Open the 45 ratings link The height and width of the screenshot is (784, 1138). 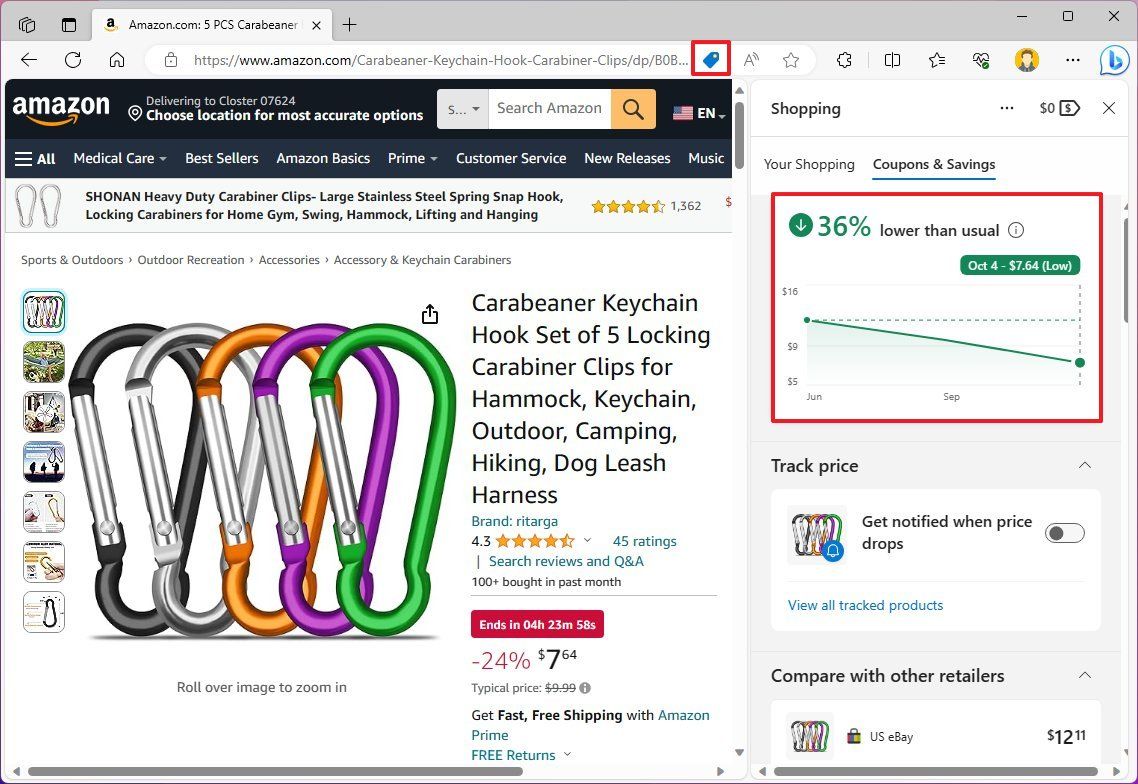coord(644,540)
